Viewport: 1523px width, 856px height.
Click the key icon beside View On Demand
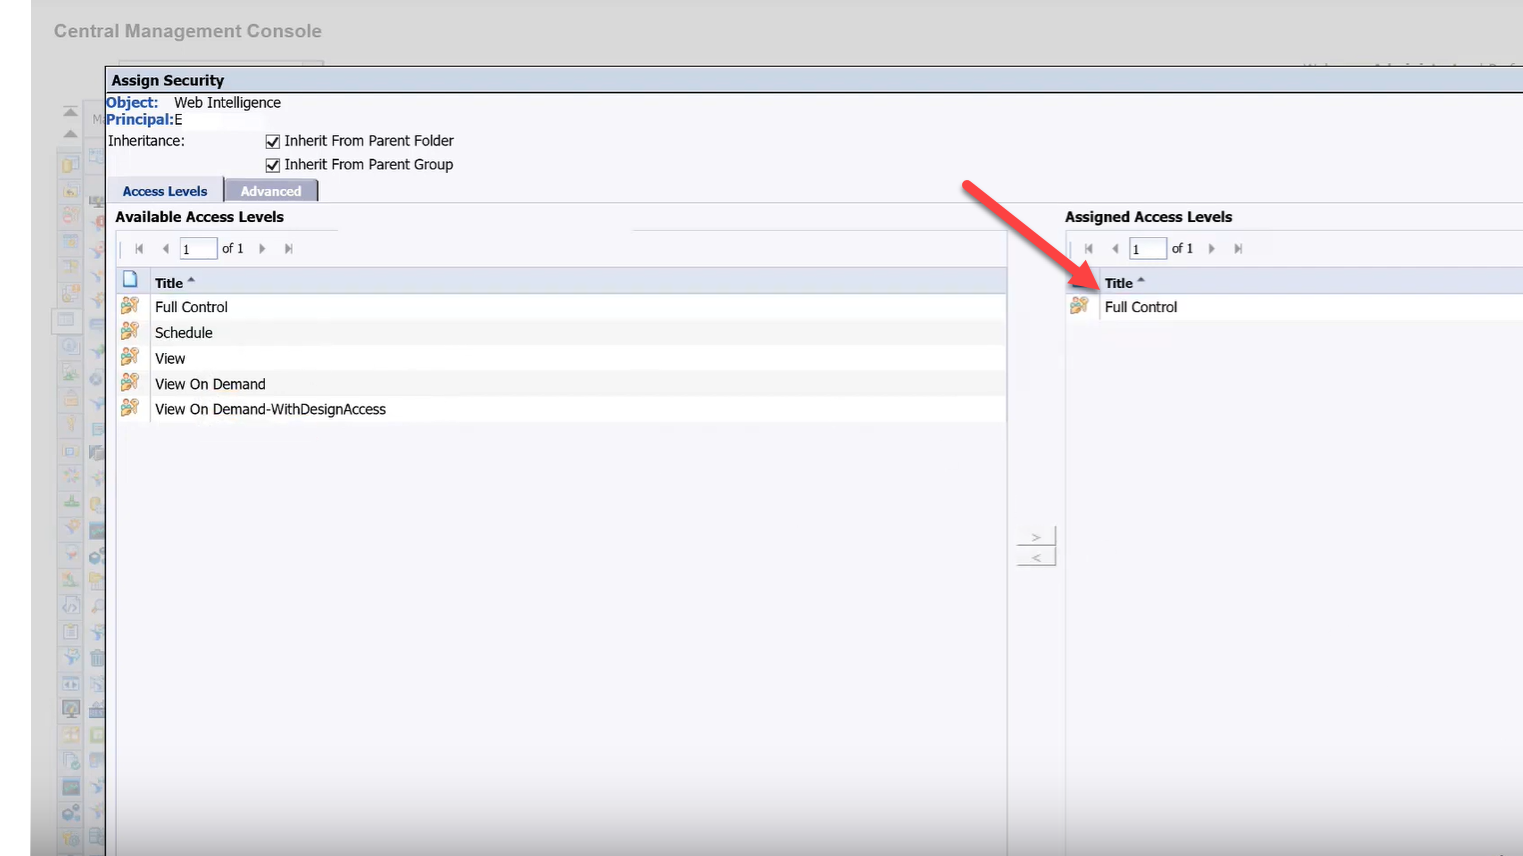pyautogui.click(x=130, y=383)
